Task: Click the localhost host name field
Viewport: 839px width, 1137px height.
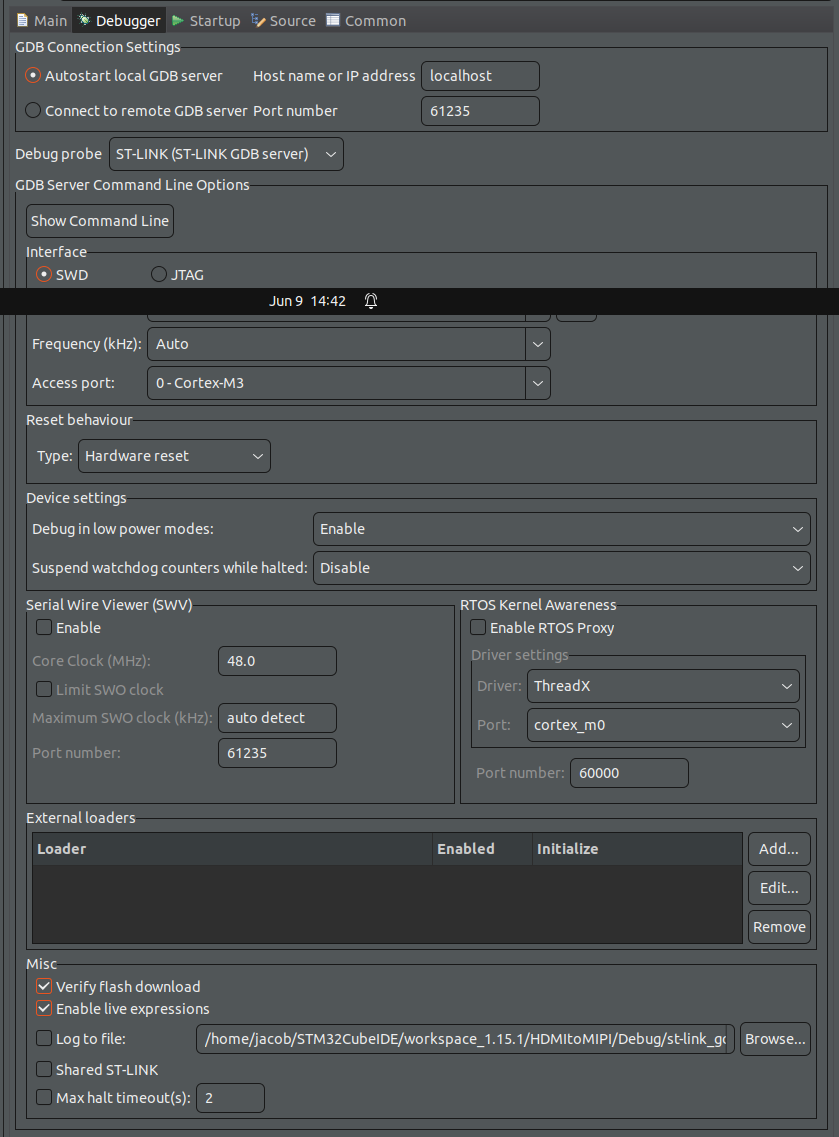Action: pos(480,75)
